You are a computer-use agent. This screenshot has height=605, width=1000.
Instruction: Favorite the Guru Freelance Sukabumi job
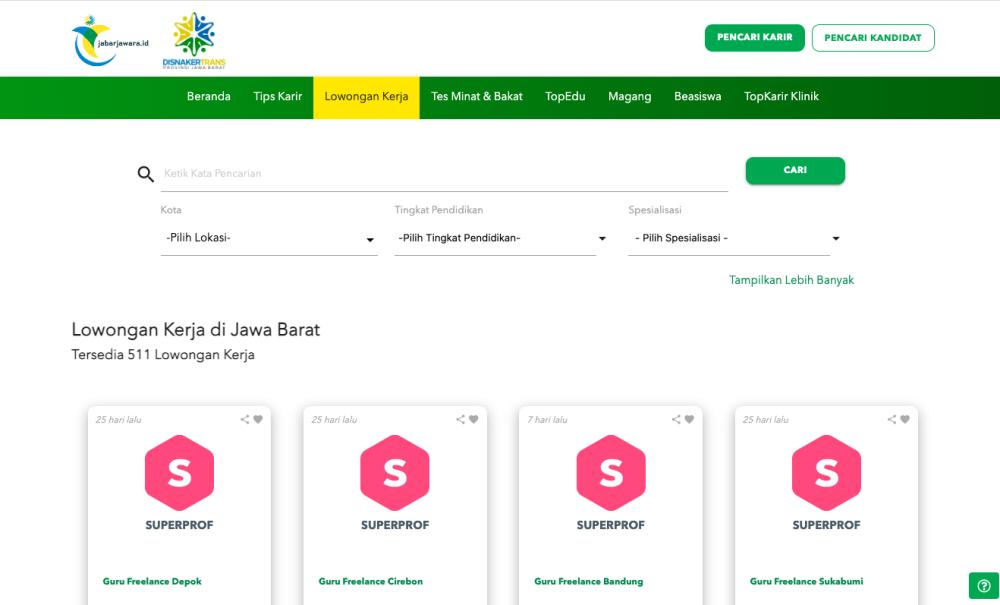click(904, 419)
